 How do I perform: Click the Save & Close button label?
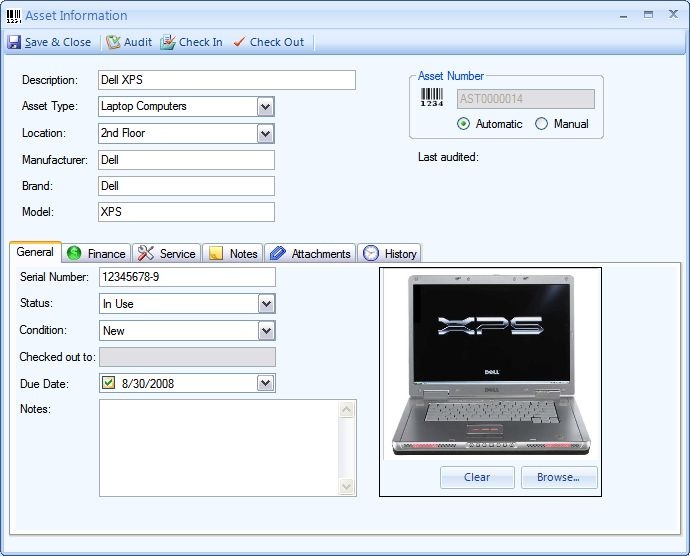point(58,42)
